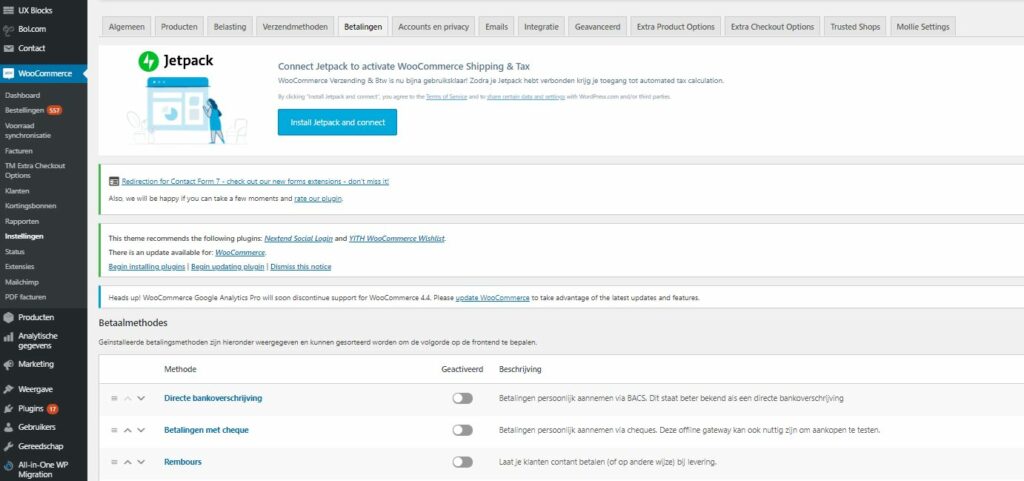Open Voorraad synchronisatie submenu item
Screen dimensions: 1024x481
(27, 131)
